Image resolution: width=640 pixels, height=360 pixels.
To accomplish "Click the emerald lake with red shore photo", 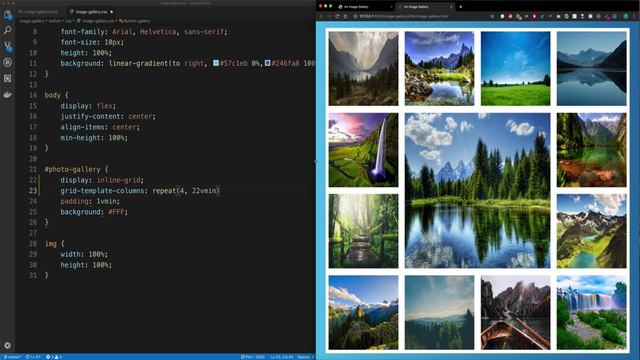I will (x=591, y=150).
